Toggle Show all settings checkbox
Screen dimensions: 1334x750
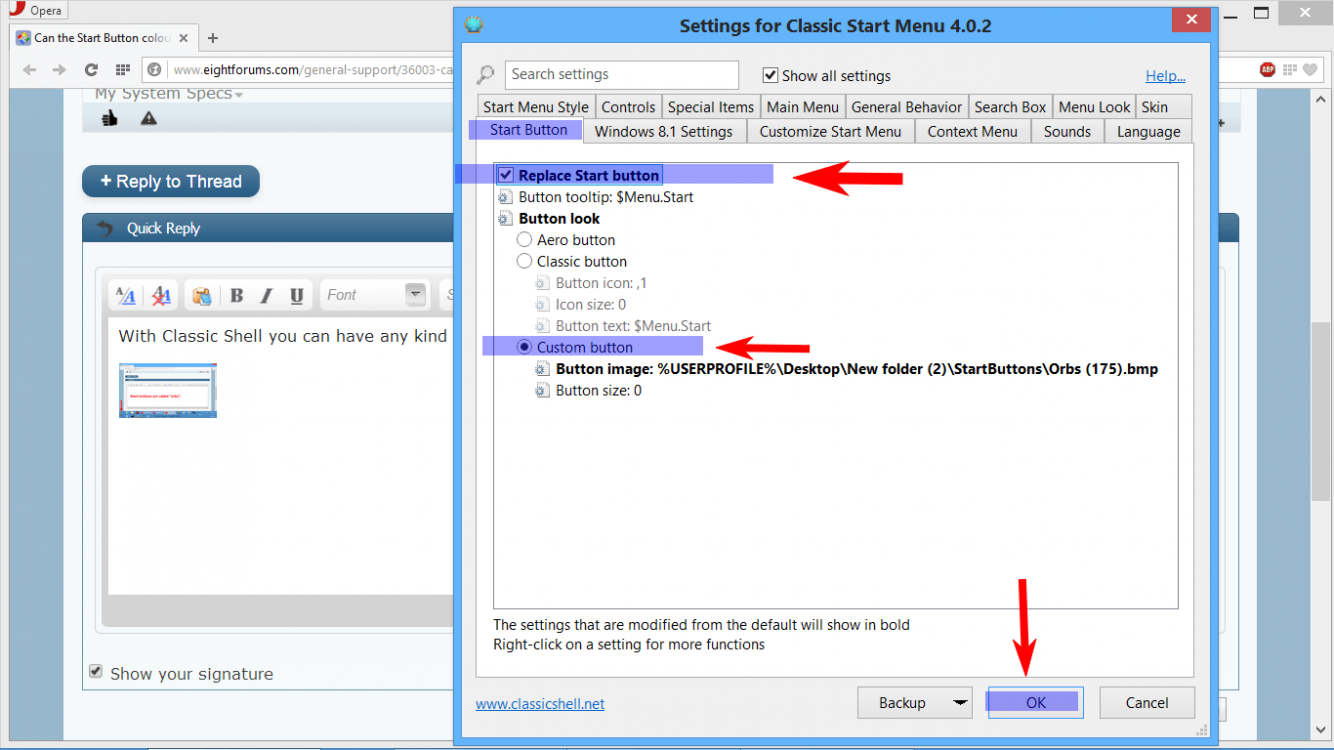pyautogui.click(x=770, y=75)
